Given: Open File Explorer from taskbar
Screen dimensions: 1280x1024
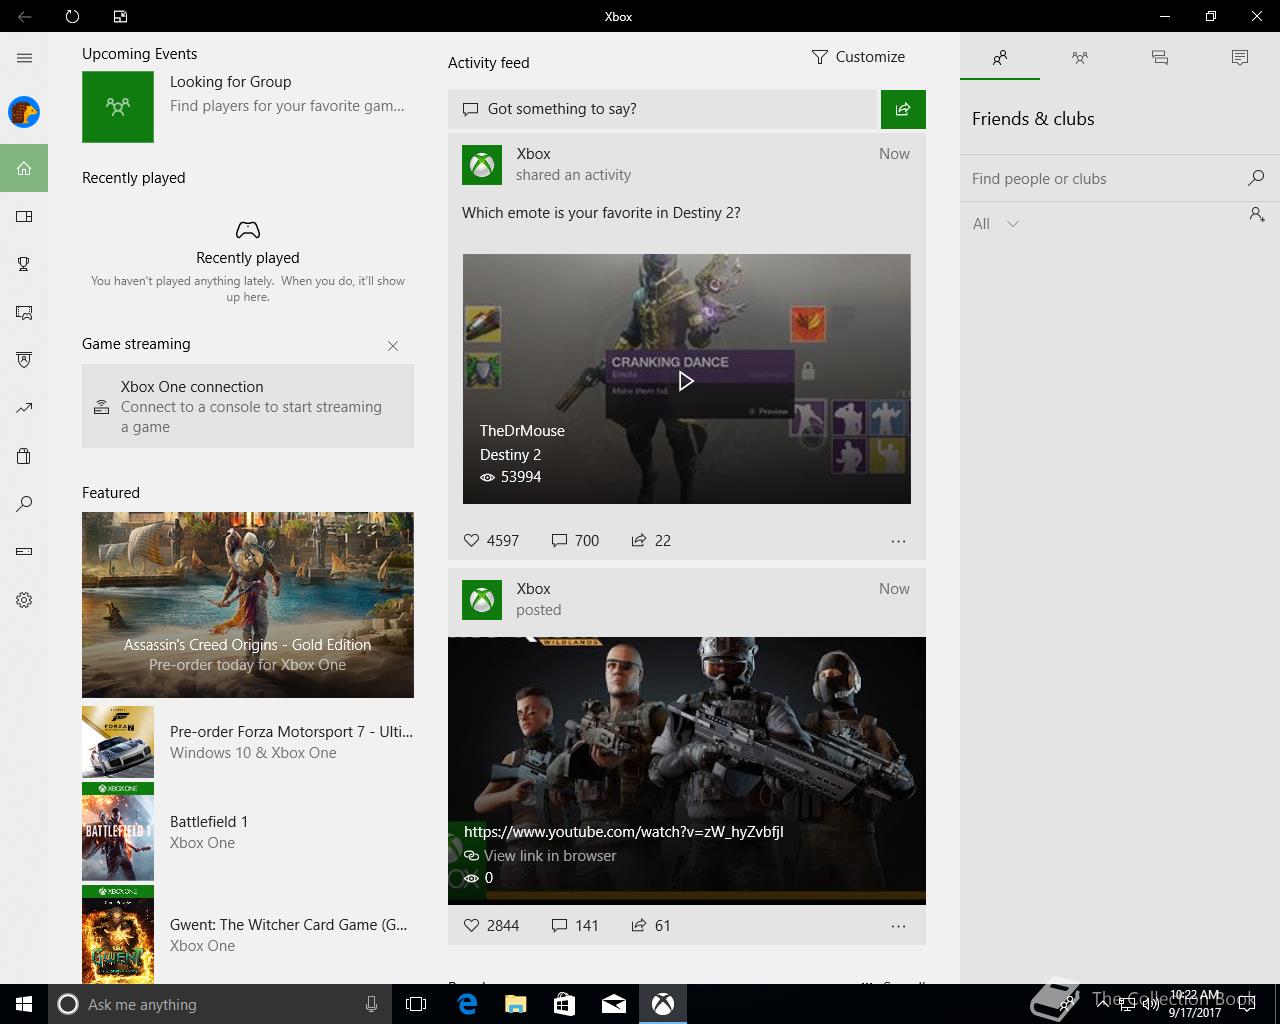Looking at the screenshot, I should coord(516,1004).
